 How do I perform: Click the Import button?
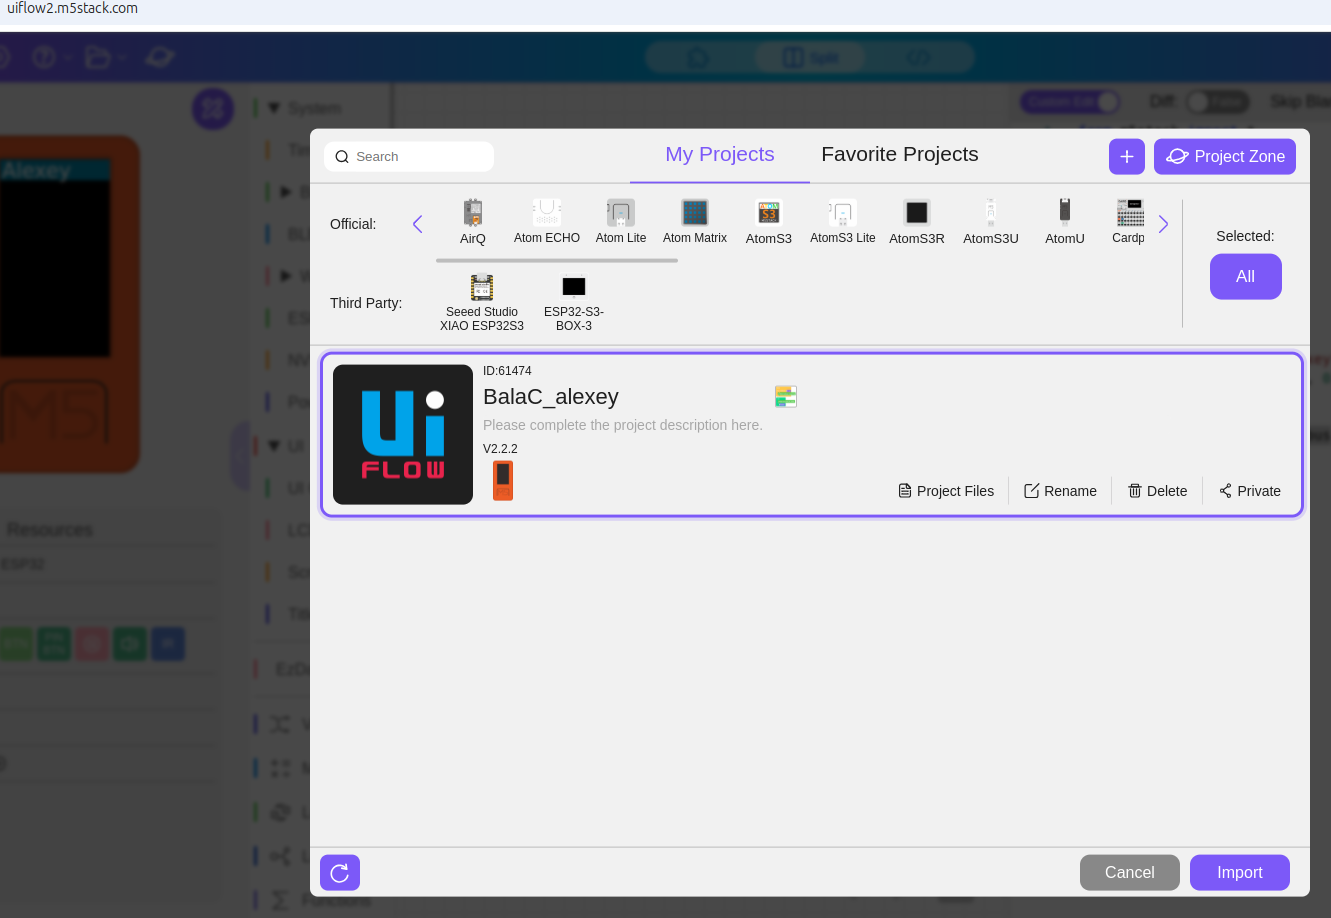coord(1240,873)
